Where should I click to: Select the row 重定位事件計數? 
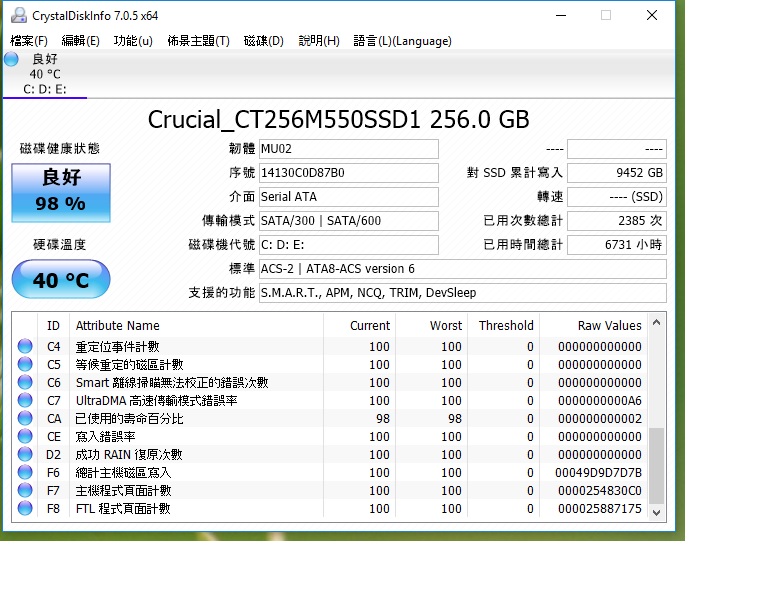click(x=330, y=346)
